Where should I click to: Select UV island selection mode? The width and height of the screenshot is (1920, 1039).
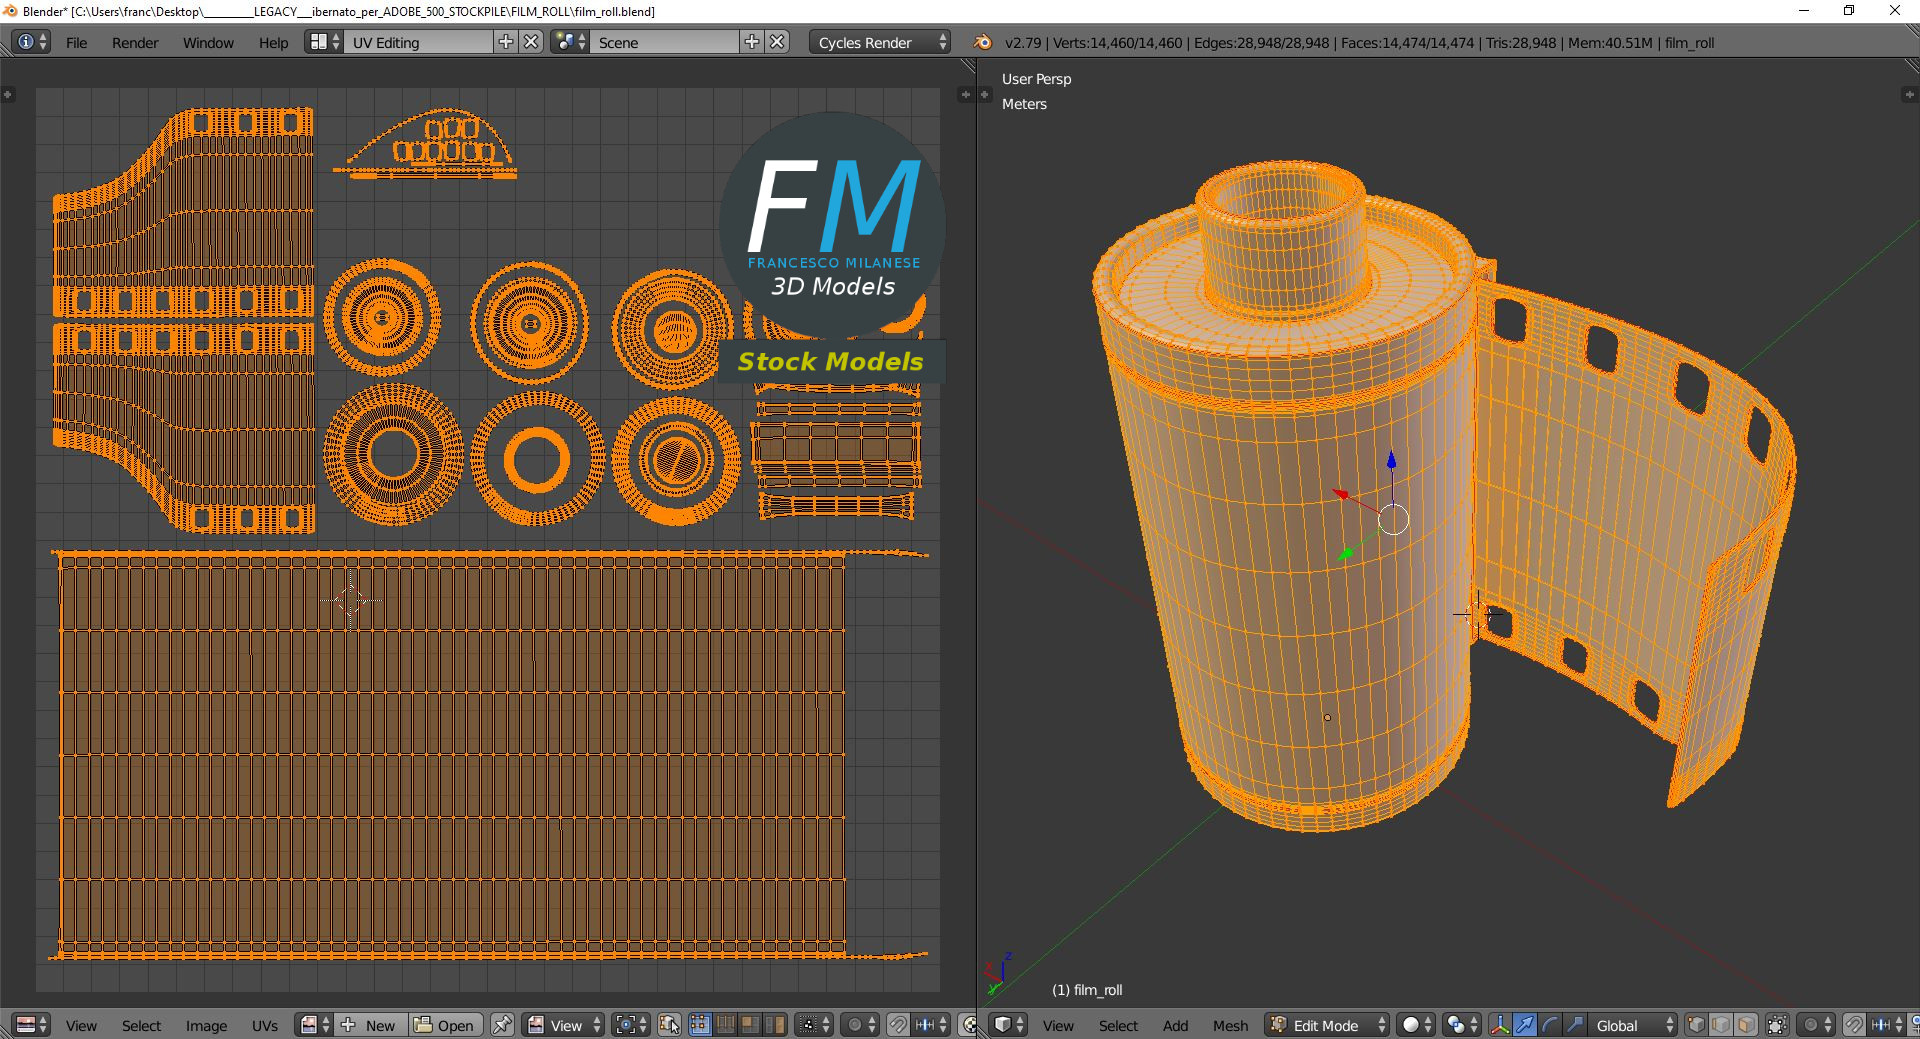click(775, 1025)
